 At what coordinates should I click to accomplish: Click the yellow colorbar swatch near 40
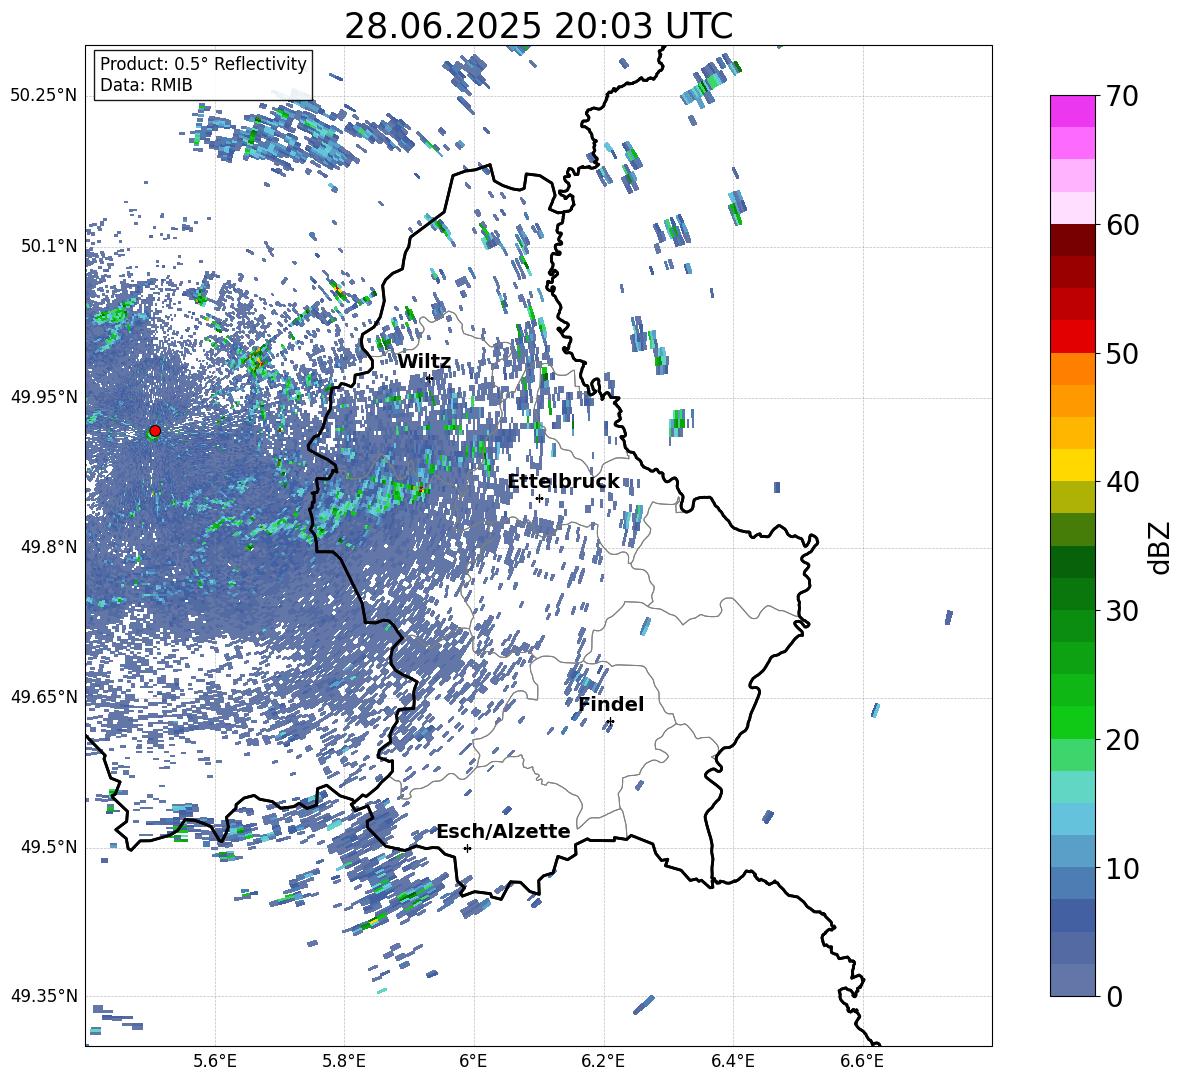(x=1072, y=466)
